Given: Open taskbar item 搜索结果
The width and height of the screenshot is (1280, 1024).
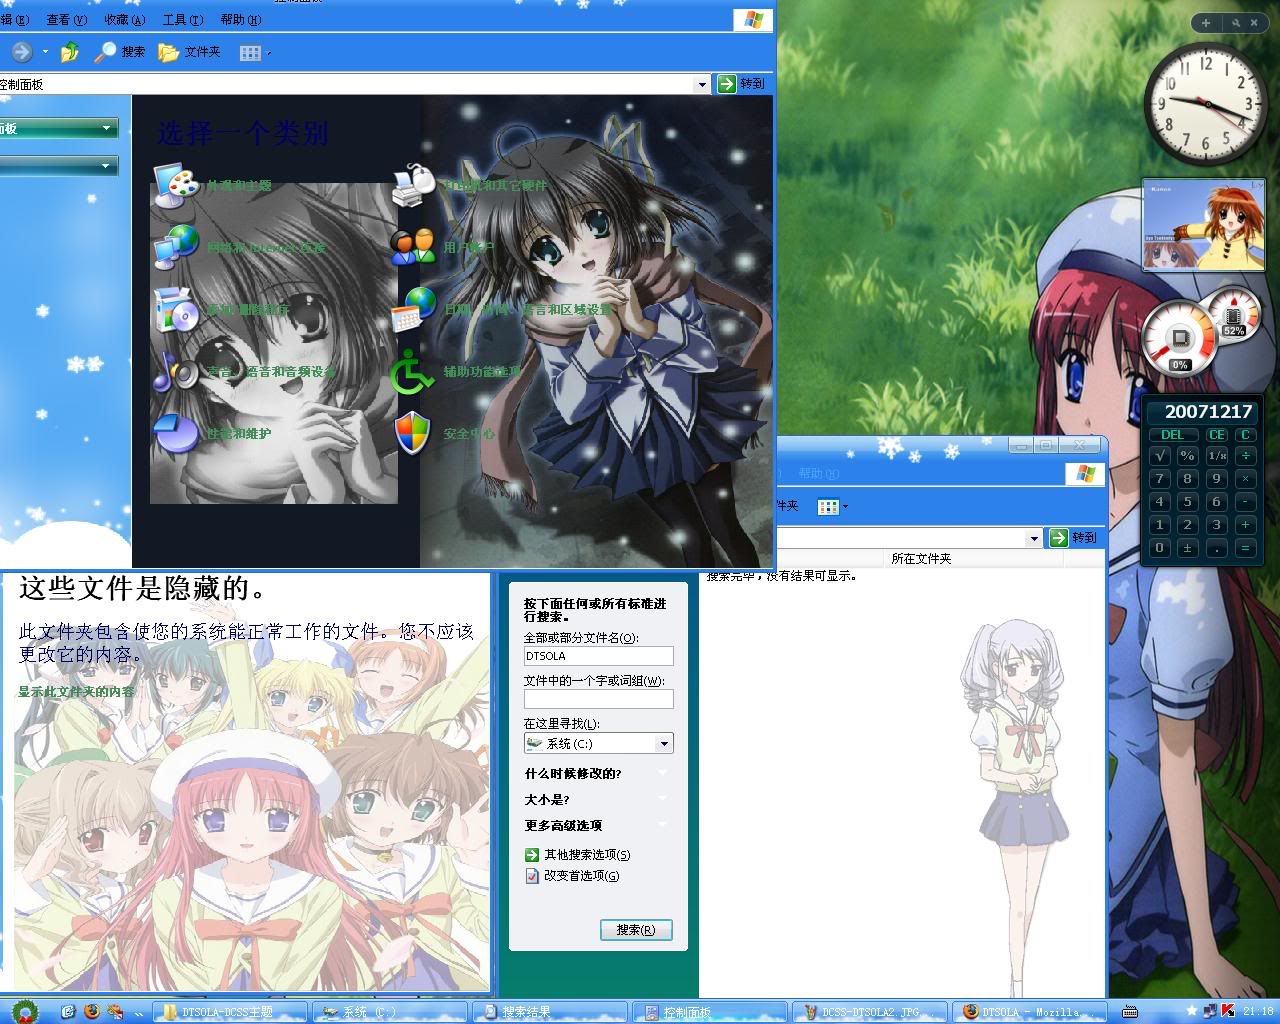Looking at the screenshot, I should 549,1012.
